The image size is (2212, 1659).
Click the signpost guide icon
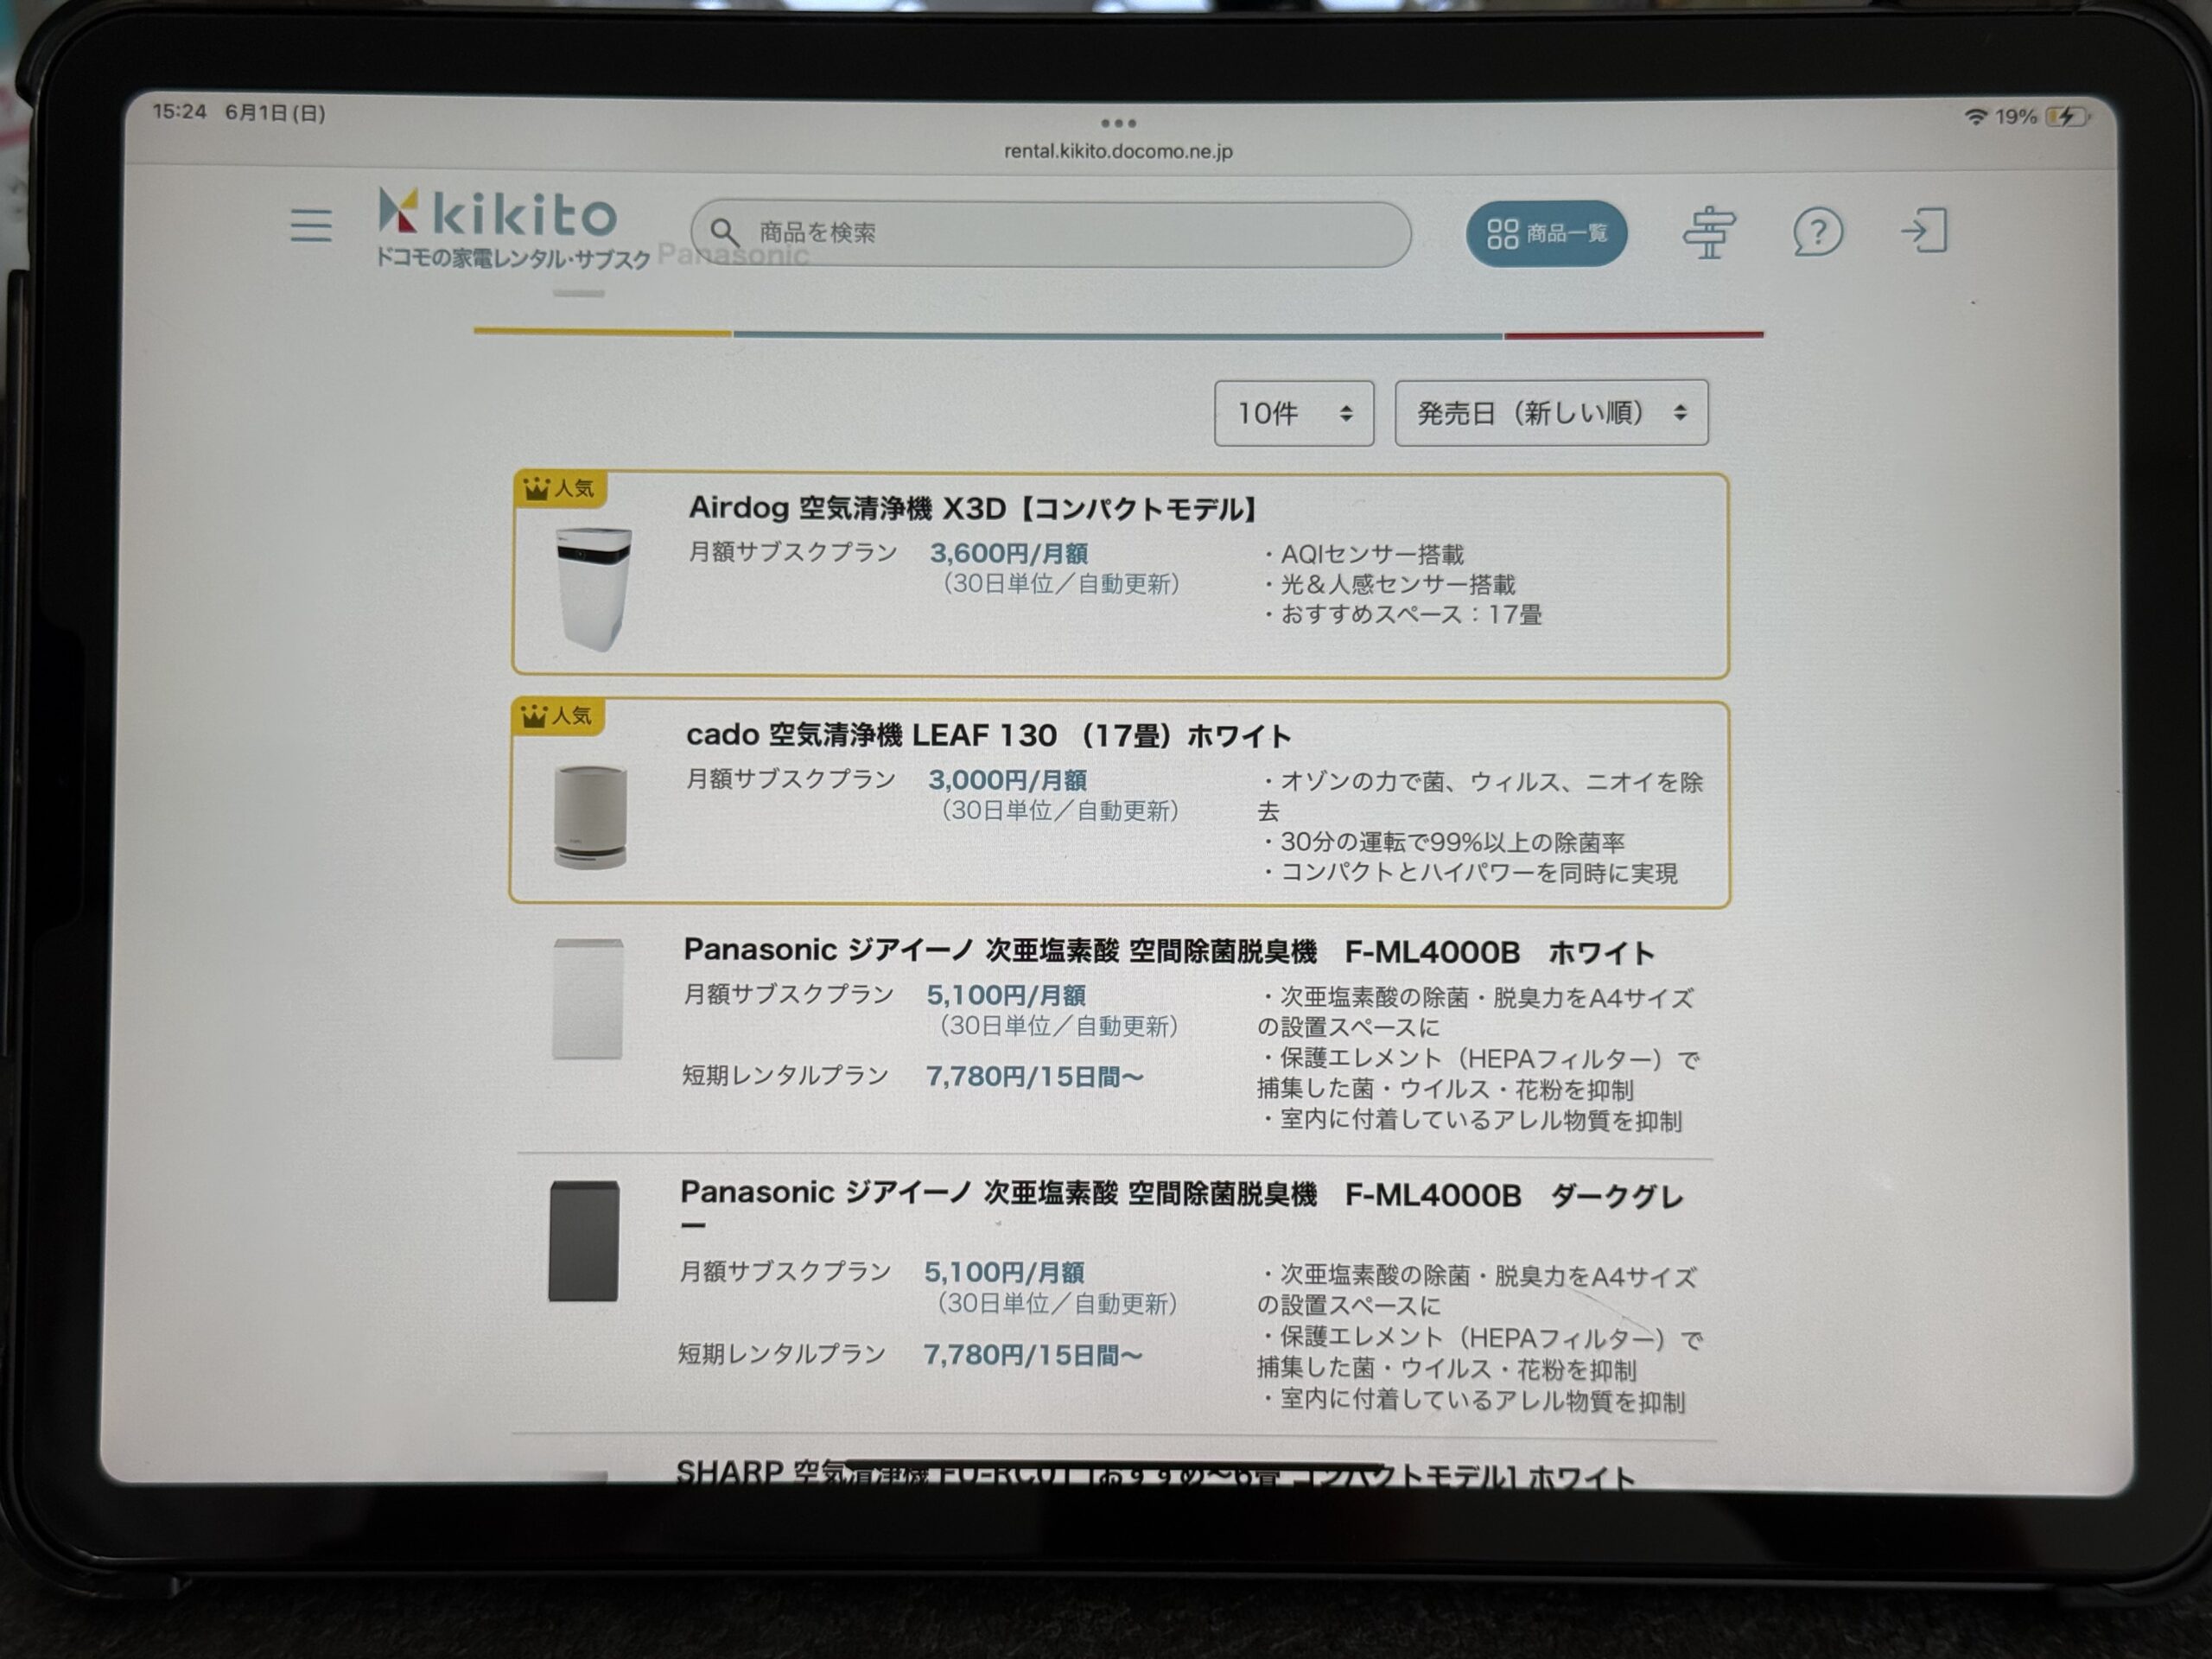coord(1709,232)
